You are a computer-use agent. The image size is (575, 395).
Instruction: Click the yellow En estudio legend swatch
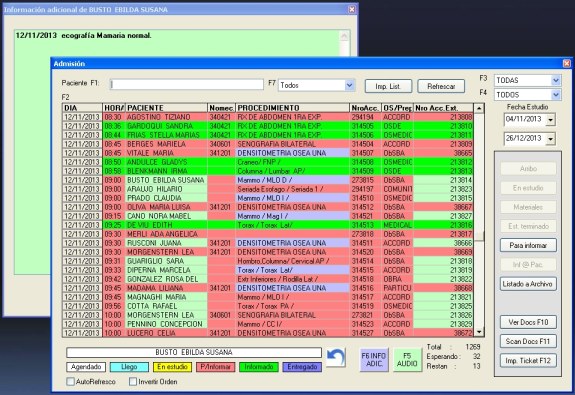(x=172, y=367)
